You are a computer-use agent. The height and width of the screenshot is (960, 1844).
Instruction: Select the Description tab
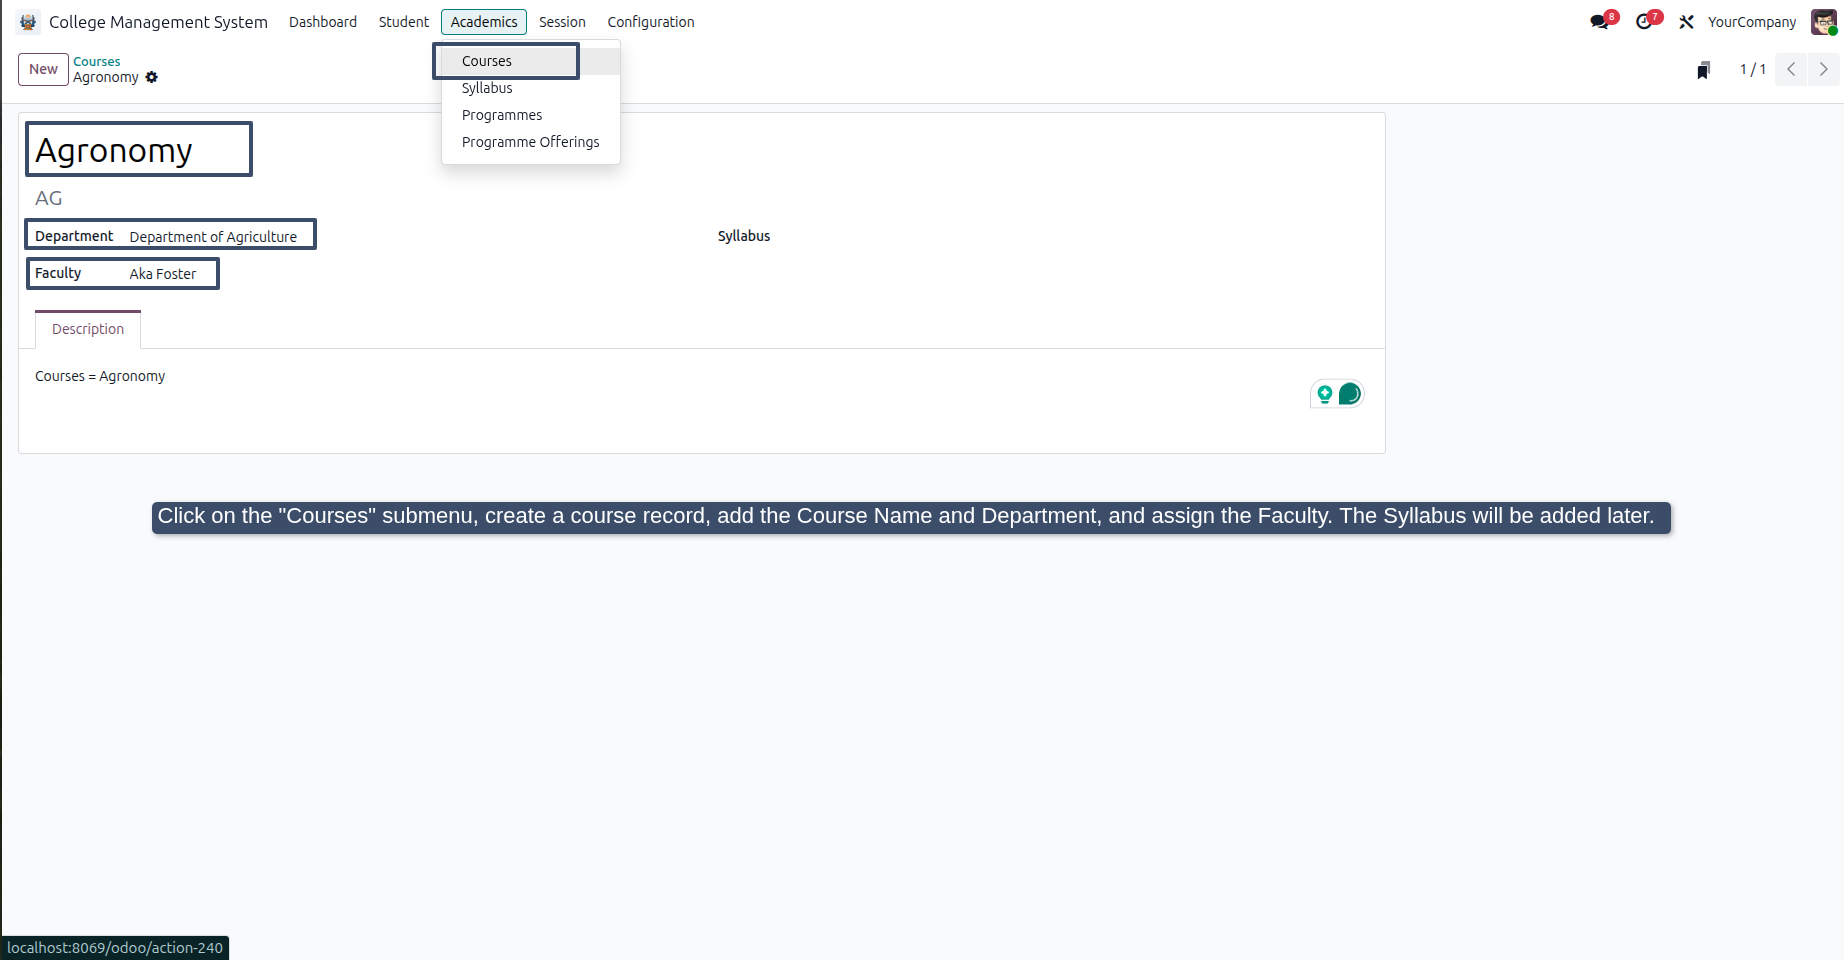coord(88,329)
